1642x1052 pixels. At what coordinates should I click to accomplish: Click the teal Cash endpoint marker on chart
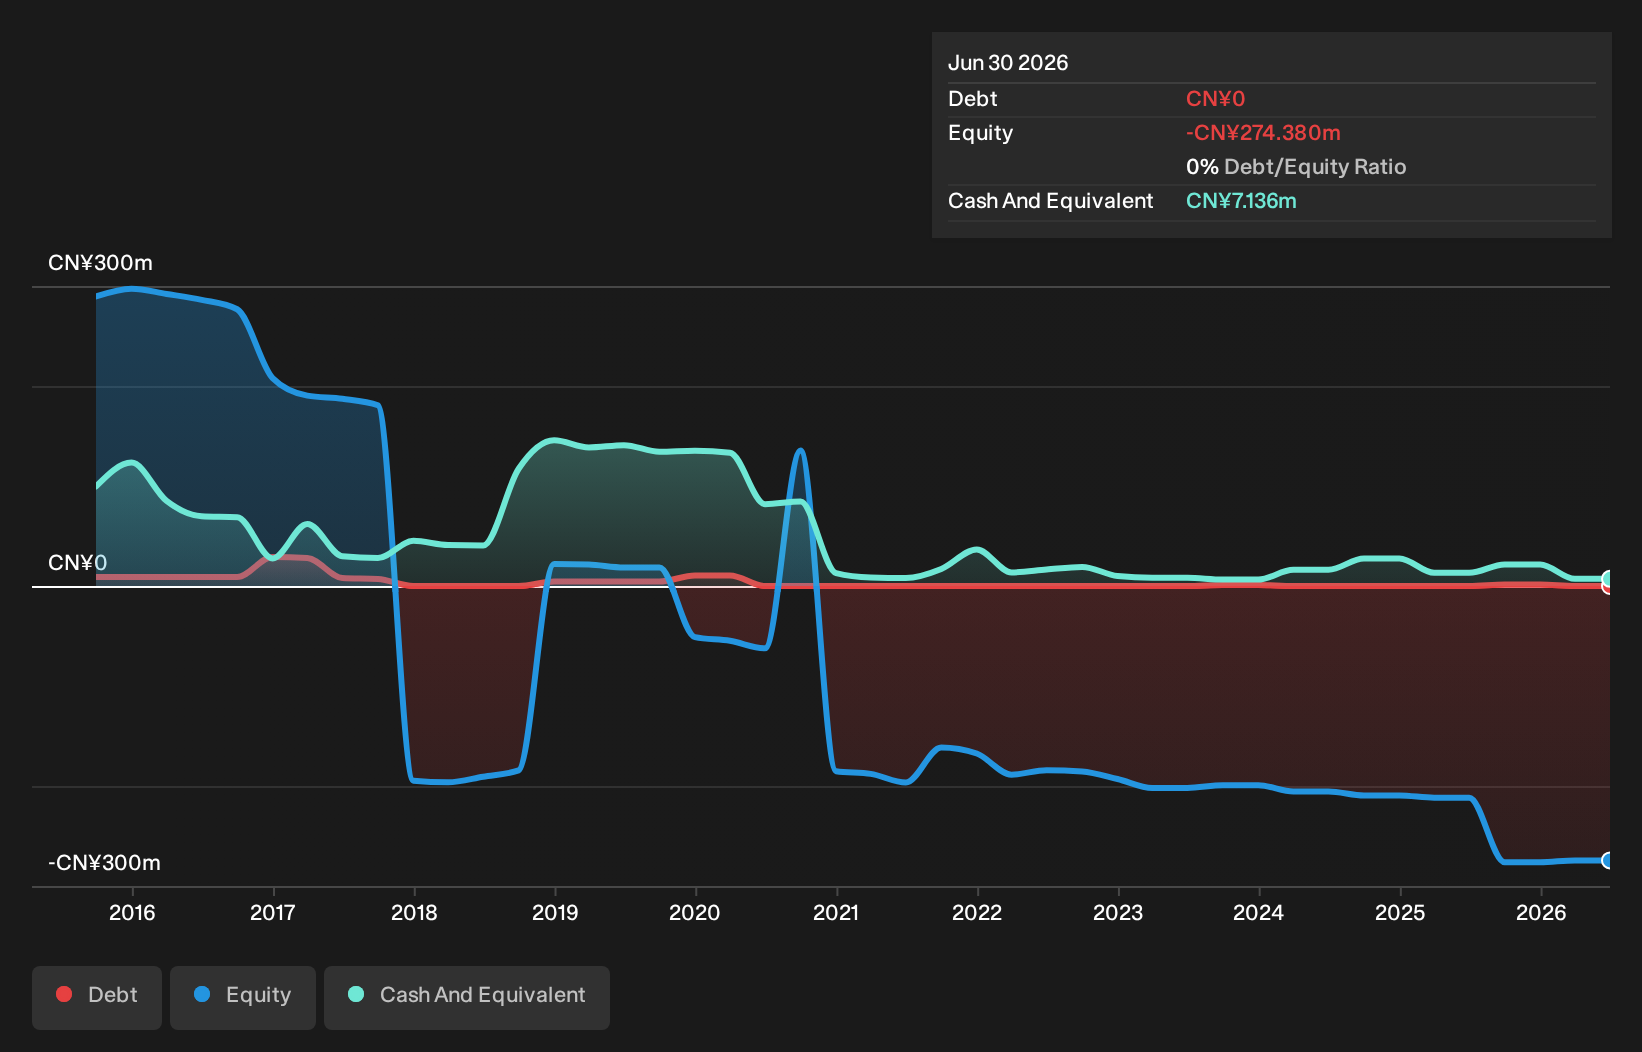[x=1608, y=579]
